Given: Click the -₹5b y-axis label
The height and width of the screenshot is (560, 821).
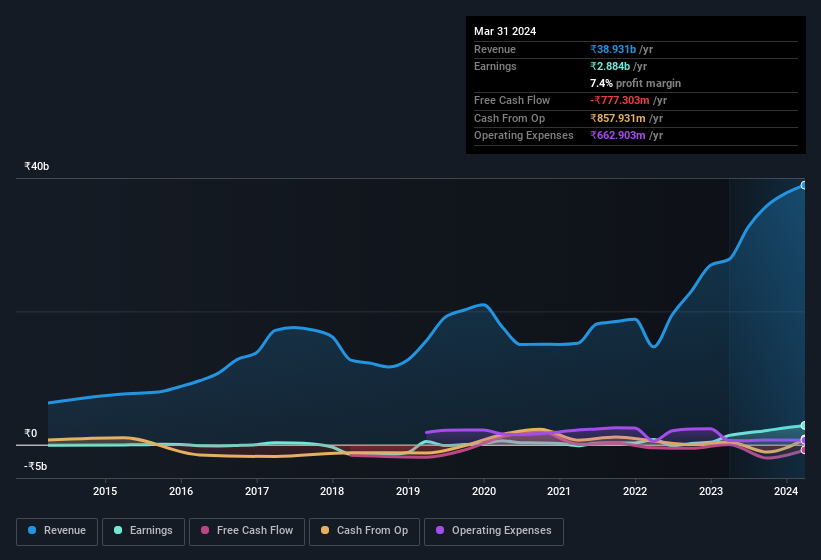Looking at the screenshot, I should click(37, 466).
